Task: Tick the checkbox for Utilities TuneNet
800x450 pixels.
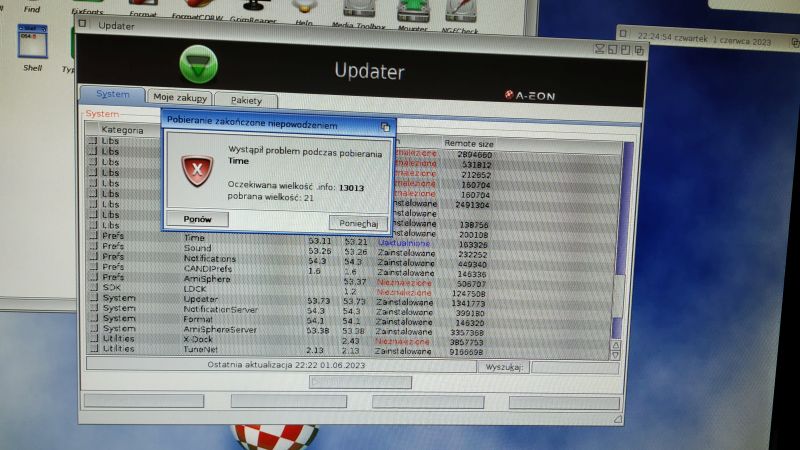Action: pos(93,348)
